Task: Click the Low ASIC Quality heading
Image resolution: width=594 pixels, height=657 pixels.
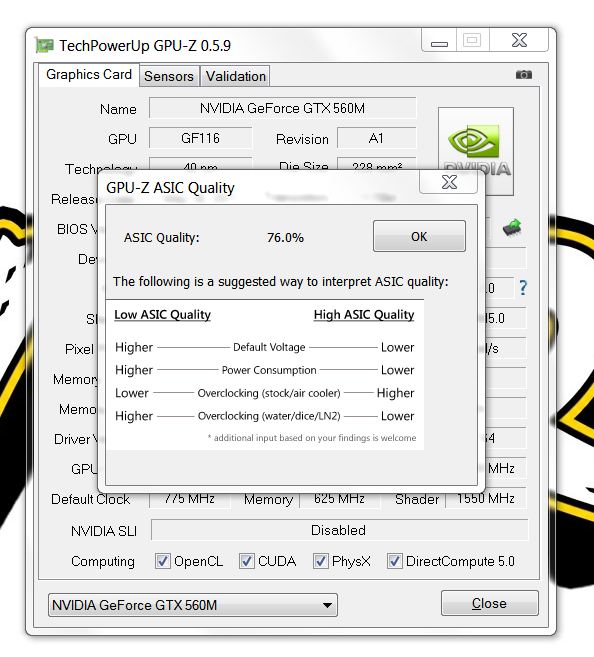Action: point(163,315)
